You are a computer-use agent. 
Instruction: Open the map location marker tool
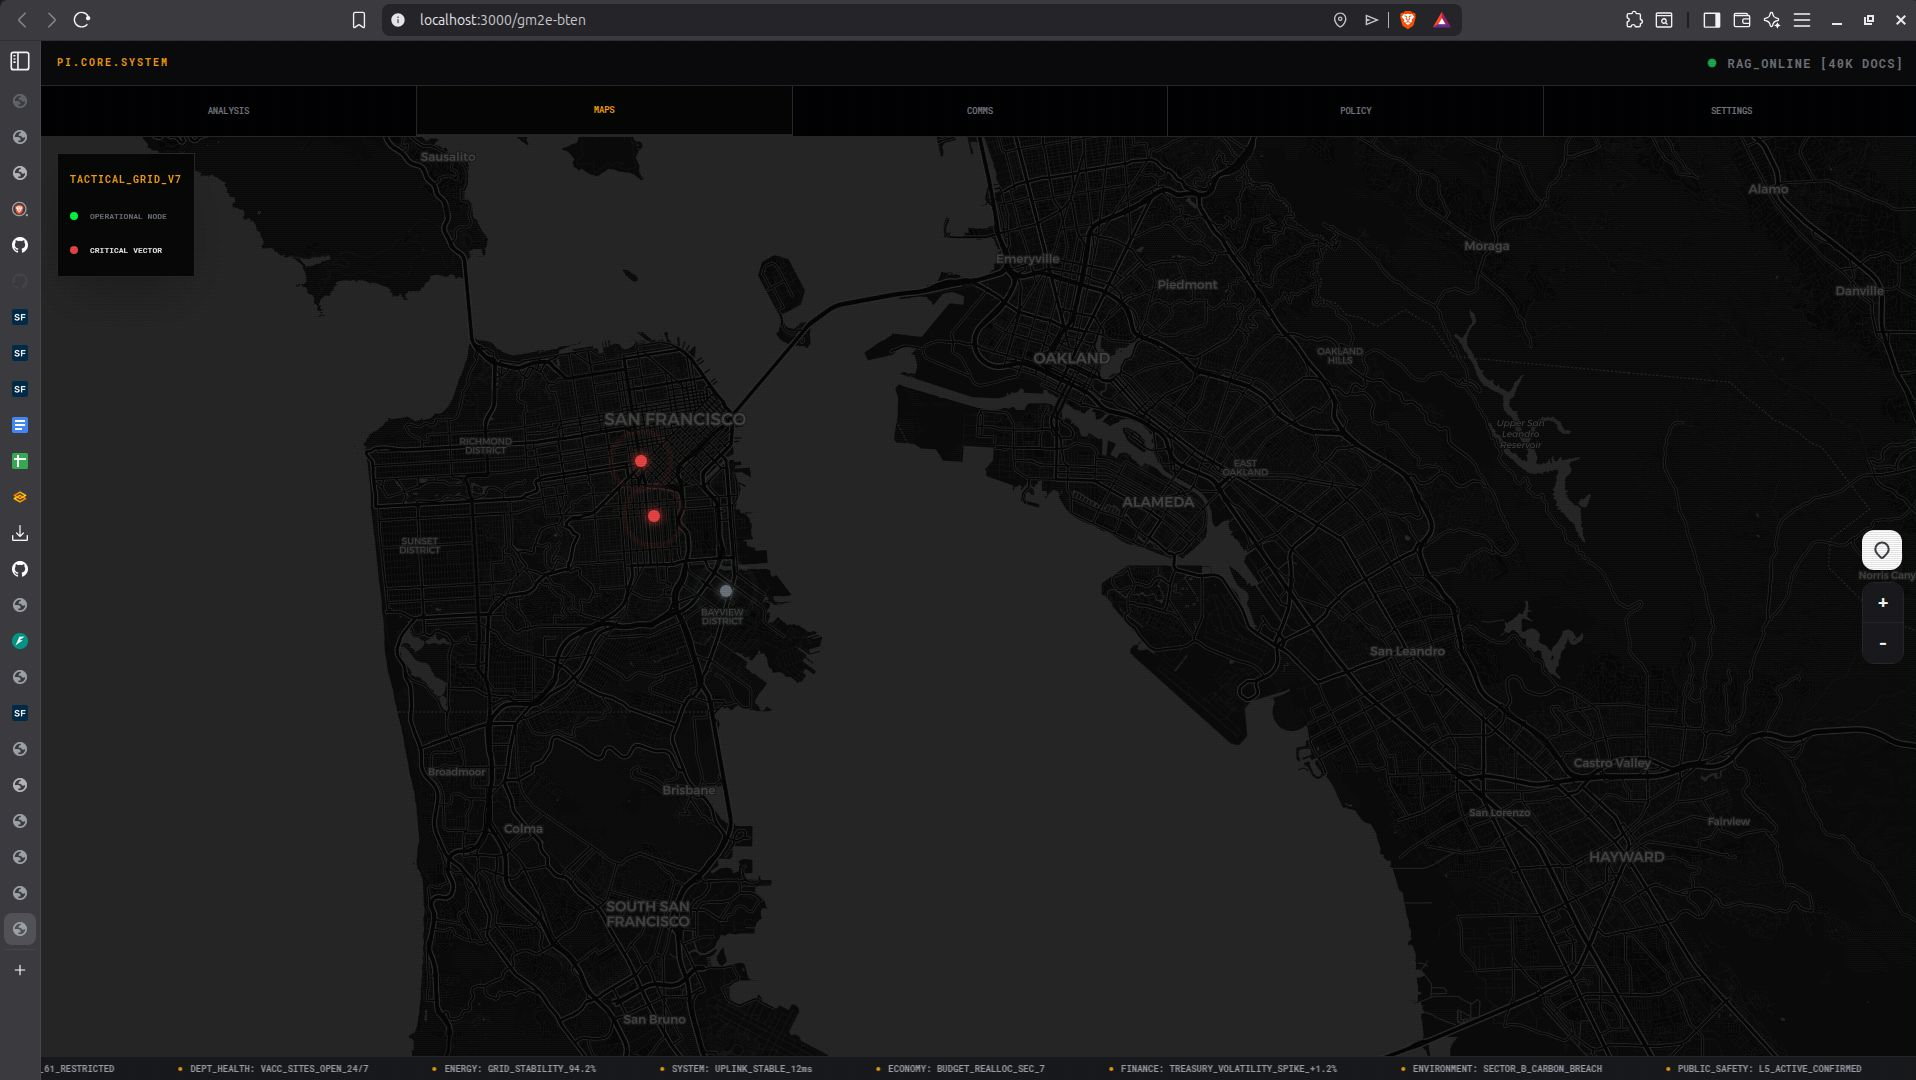pyautogui.click(x=1883, y=550)
